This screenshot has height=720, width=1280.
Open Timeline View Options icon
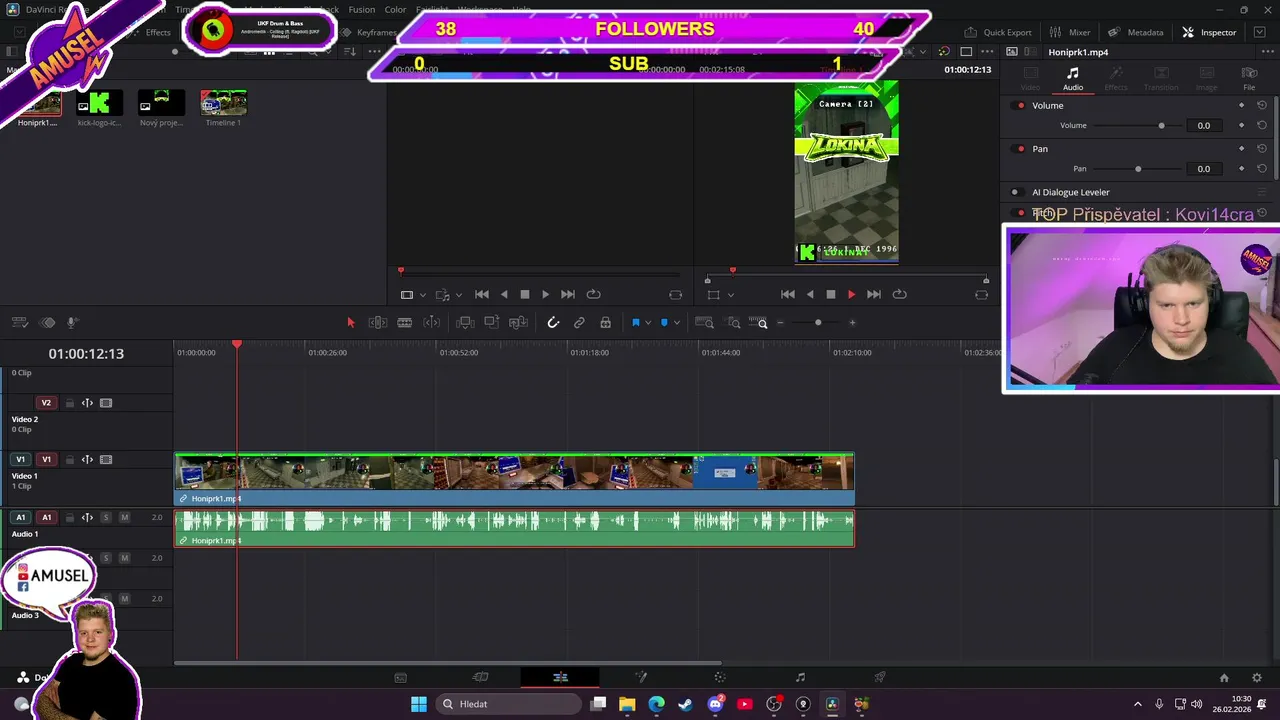pyautogui.click(x=19, y=322)
